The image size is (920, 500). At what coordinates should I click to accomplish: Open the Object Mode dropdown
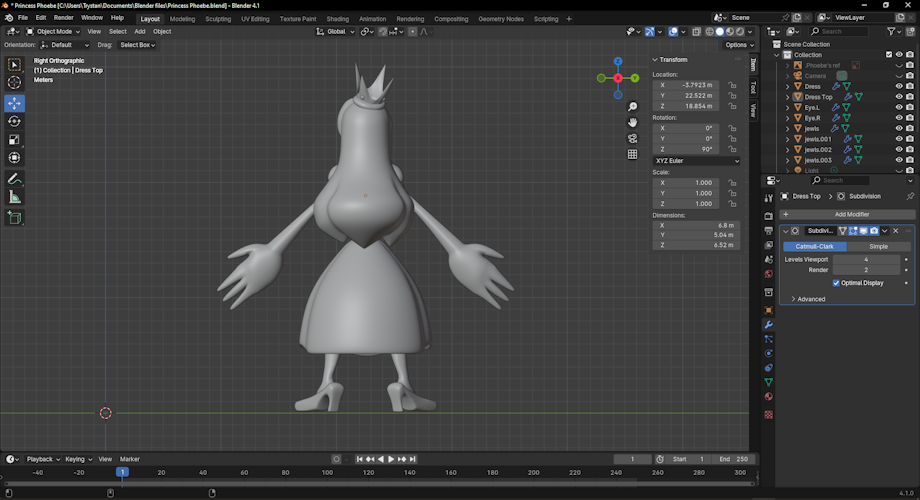tap(53, 32)
